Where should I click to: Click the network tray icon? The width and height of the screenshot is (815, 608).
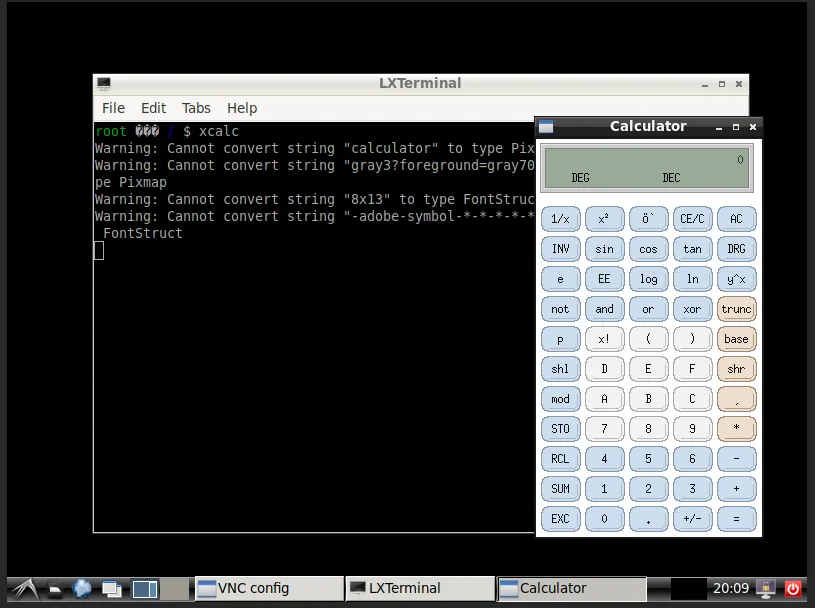(x=766, y=589)
